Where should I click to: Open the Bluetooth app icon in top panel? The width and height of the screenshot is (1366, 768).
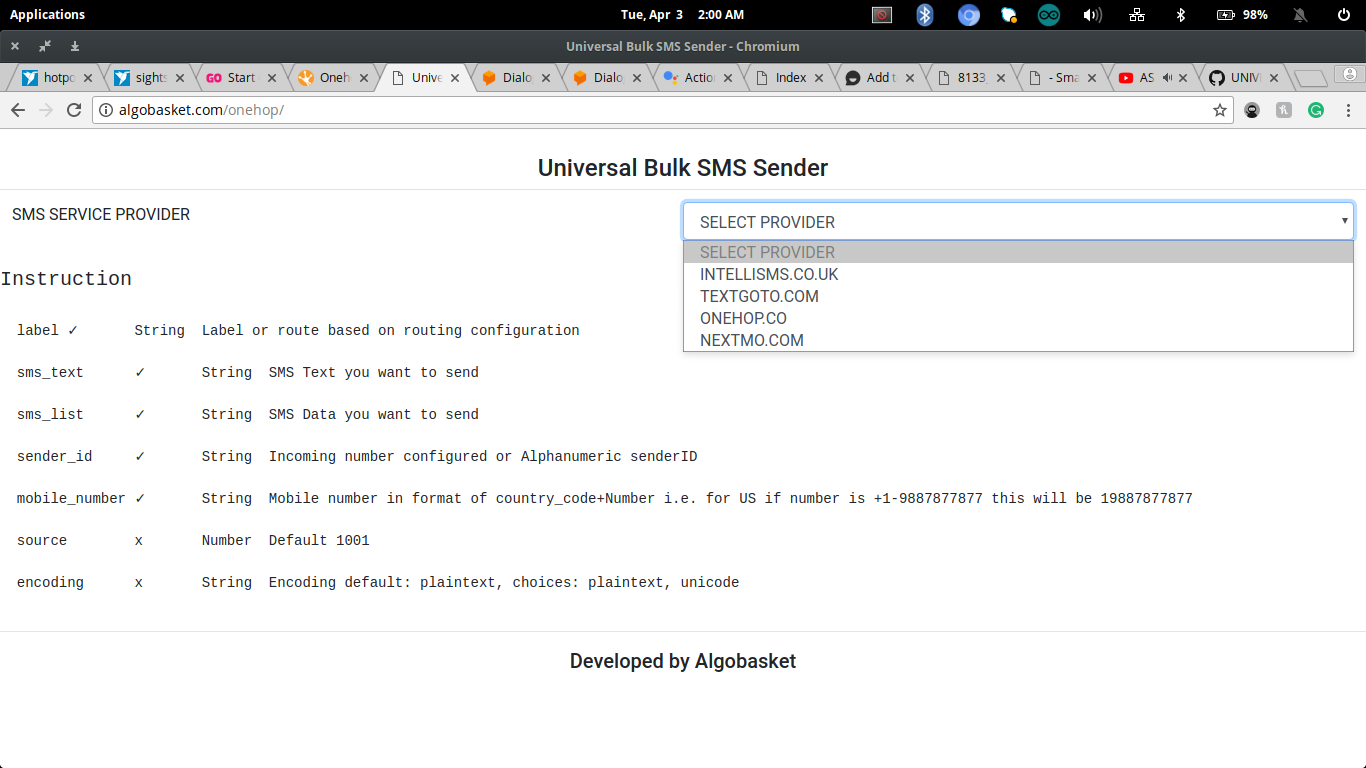(x=925, y=15)
